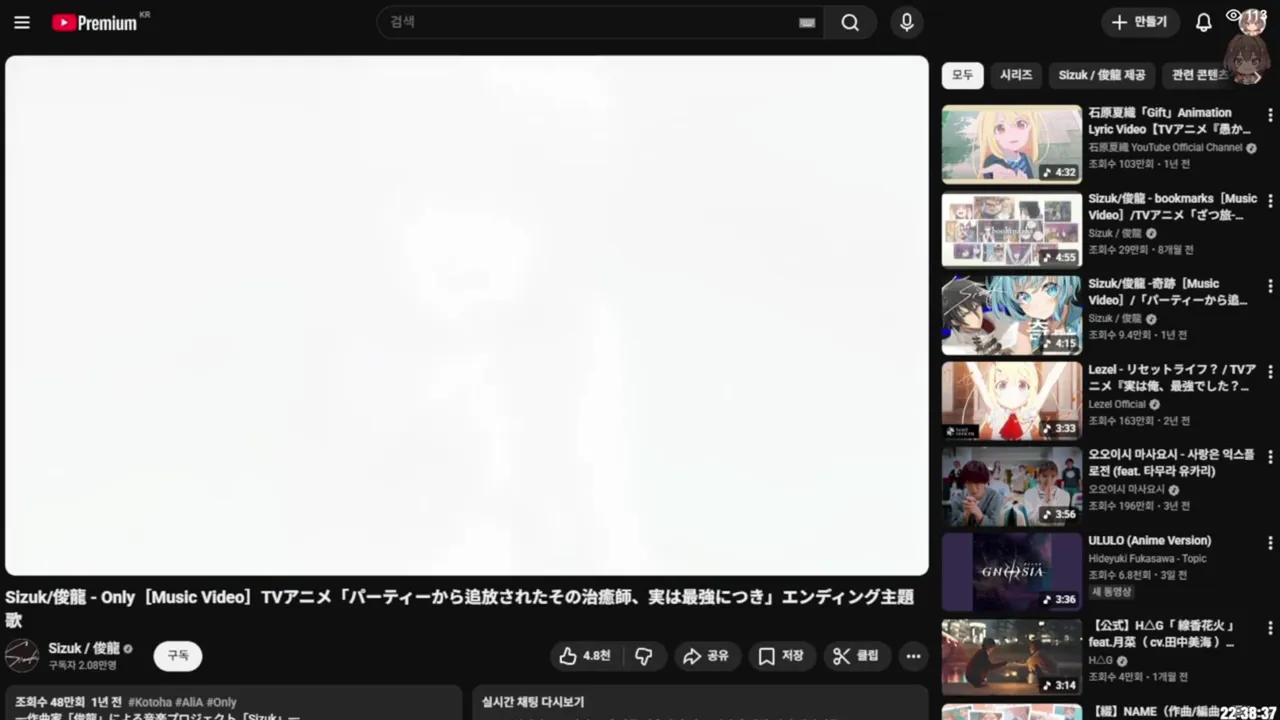This screenshot has height=720, width=1280.
Task: Focus the 검색 search field
Action: tap(600, 22)
